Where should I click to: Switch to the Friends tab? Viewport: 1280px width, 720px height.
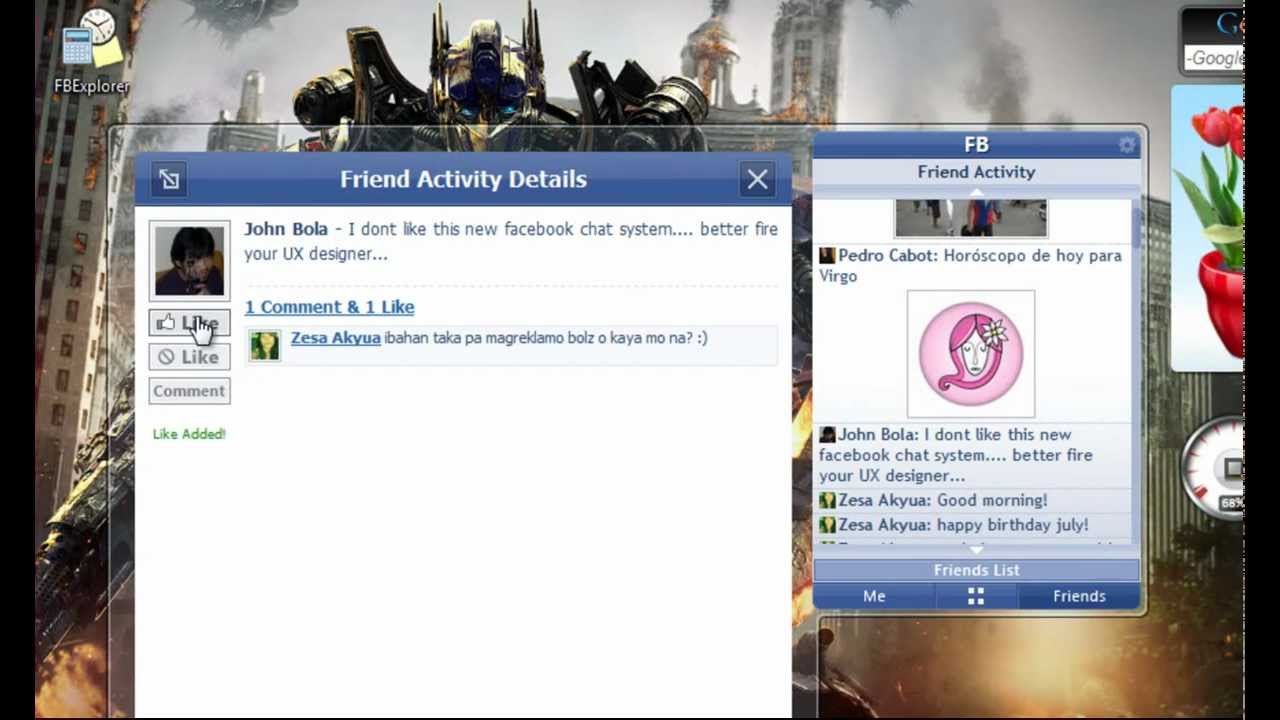[x=1079, y=596]
